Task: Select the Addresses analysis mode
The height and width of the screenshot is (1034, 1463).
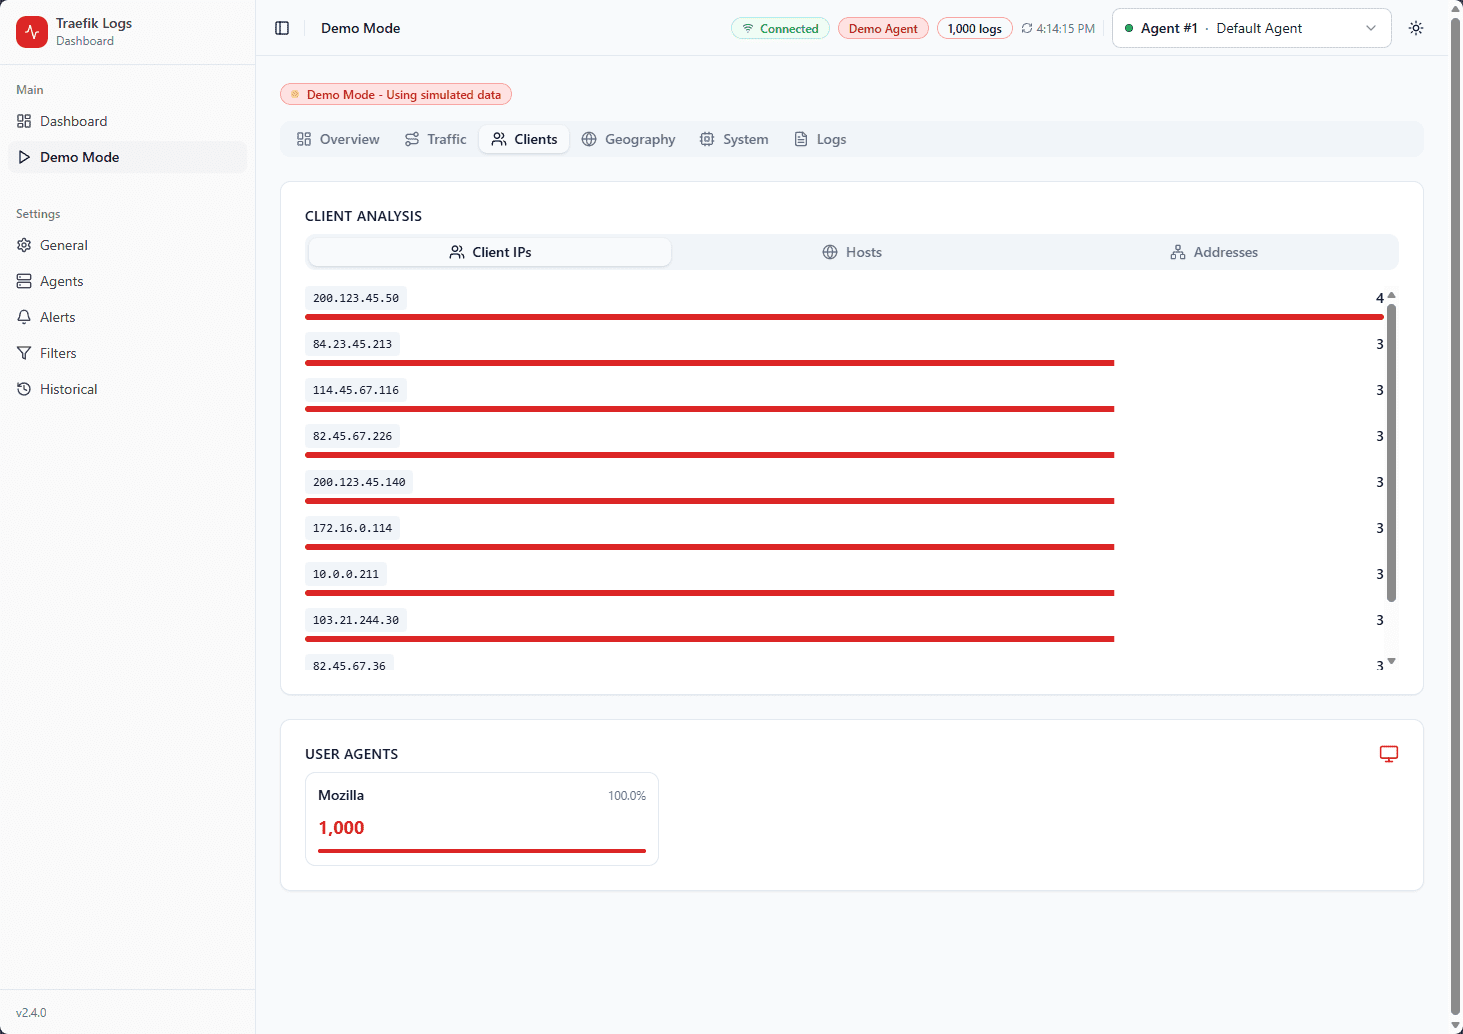Action: click(1214, 252)
